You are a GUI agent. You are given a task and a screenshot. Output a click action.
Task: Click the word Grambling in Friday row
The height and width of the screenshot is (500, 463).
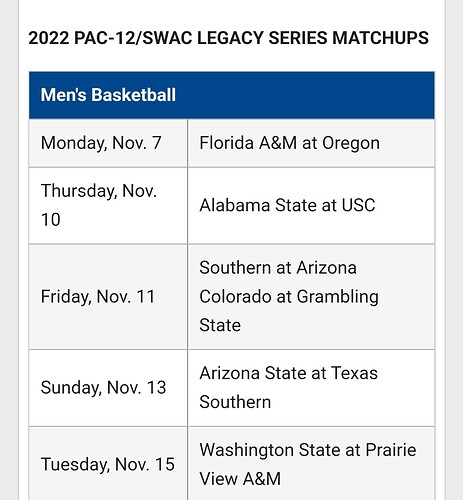click(338, 297)
